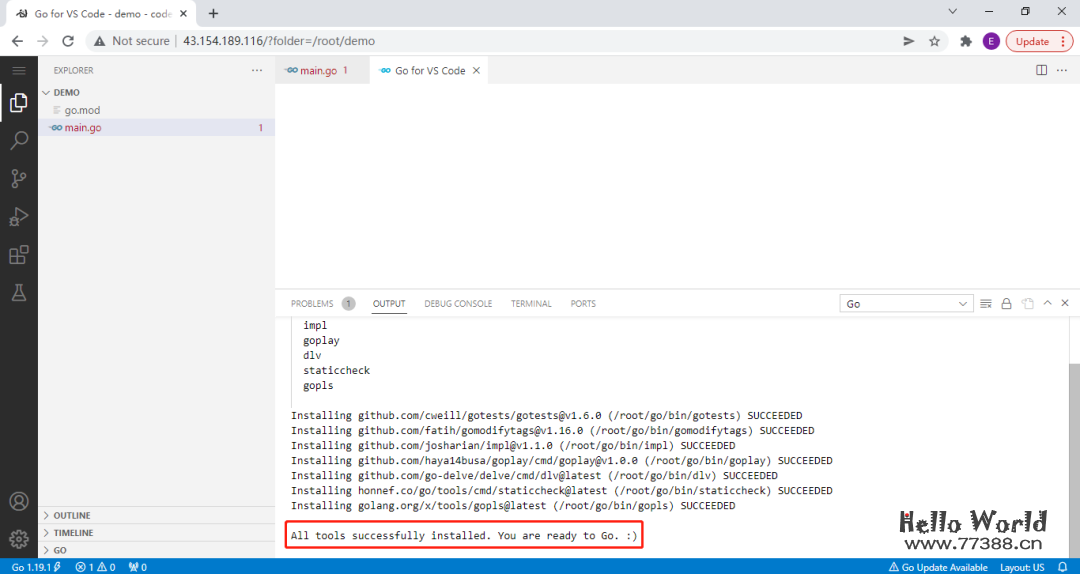Viewport: 1080px width, 574px height.
Task: Click the gotests installation output line
Action: 546,416
